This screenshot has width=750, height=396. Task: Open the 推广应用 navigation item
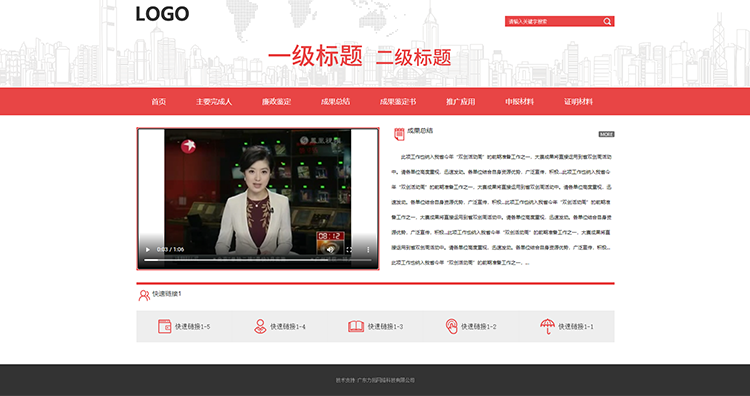tap(460, 101)
